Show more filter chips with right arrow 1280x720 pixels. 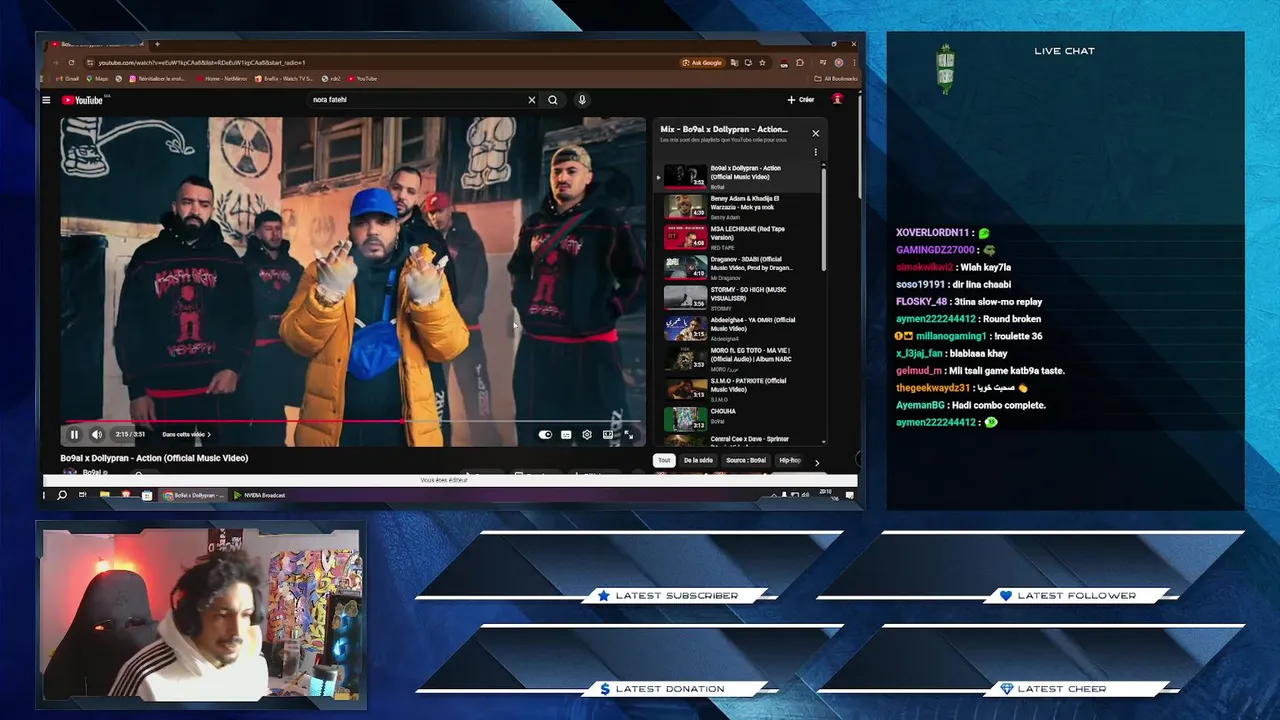(816, 462)
